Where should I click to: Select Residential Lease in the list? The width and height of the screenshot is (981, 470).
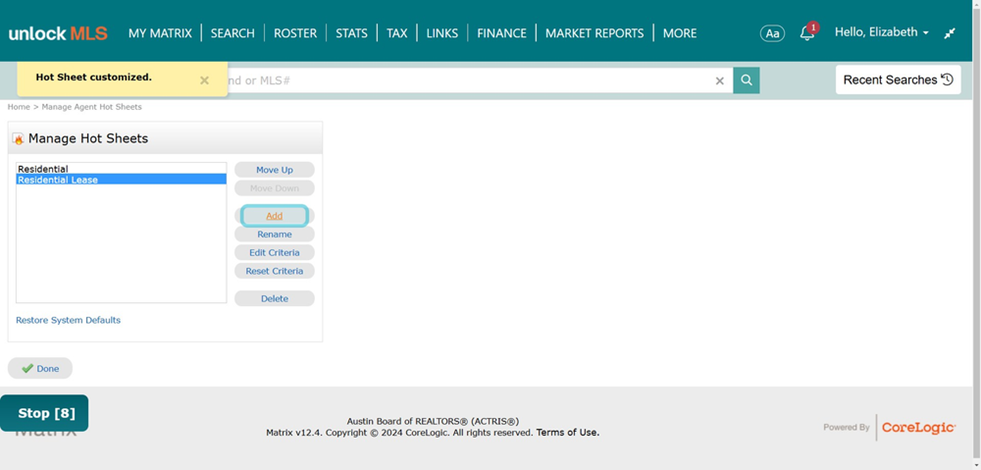coord(121,180)
